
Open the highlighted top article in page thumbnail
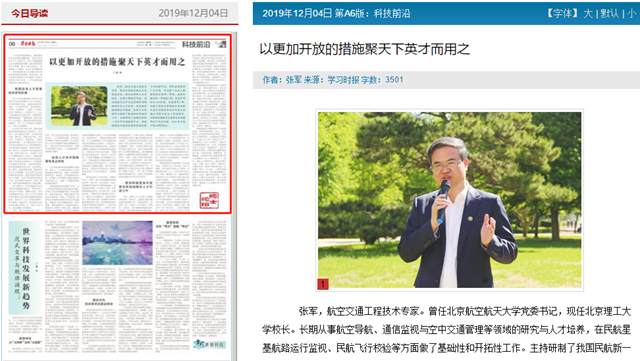118,124
